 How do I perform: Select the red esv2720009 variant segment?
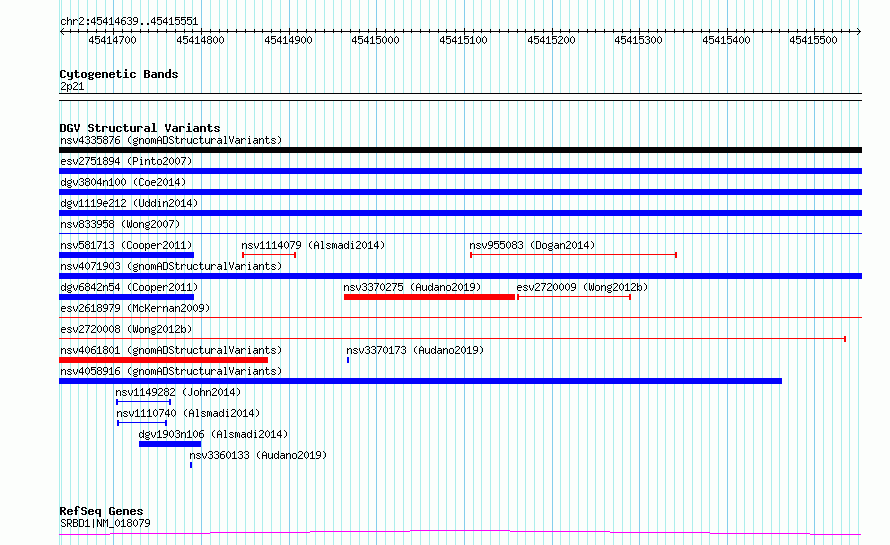[x=574, y=297]
